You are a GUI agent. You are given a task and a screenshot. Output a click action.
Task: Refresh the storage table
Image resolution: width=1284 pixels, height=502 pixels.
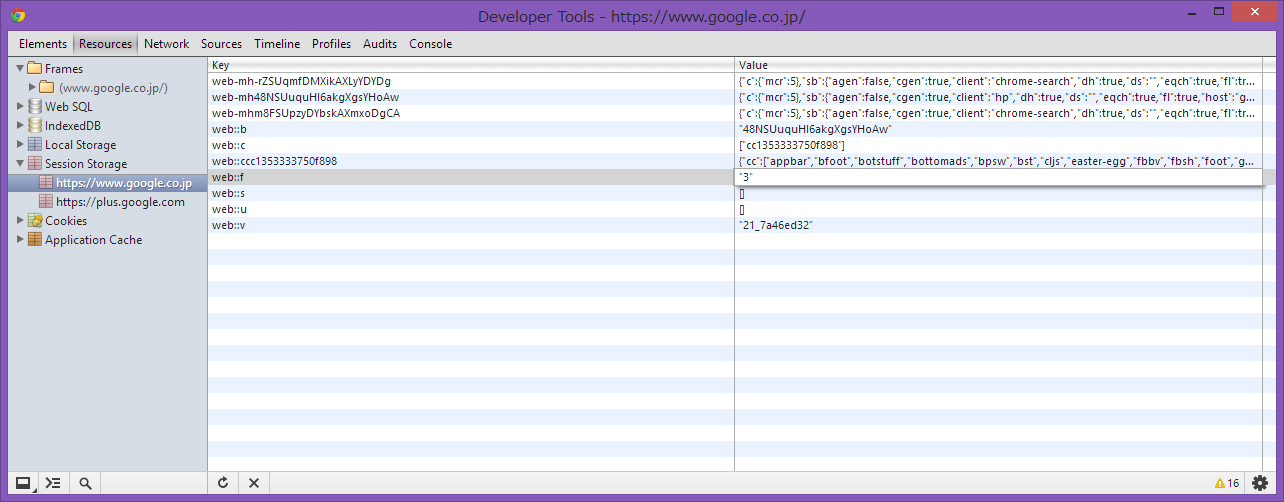(x=223, y=483)
